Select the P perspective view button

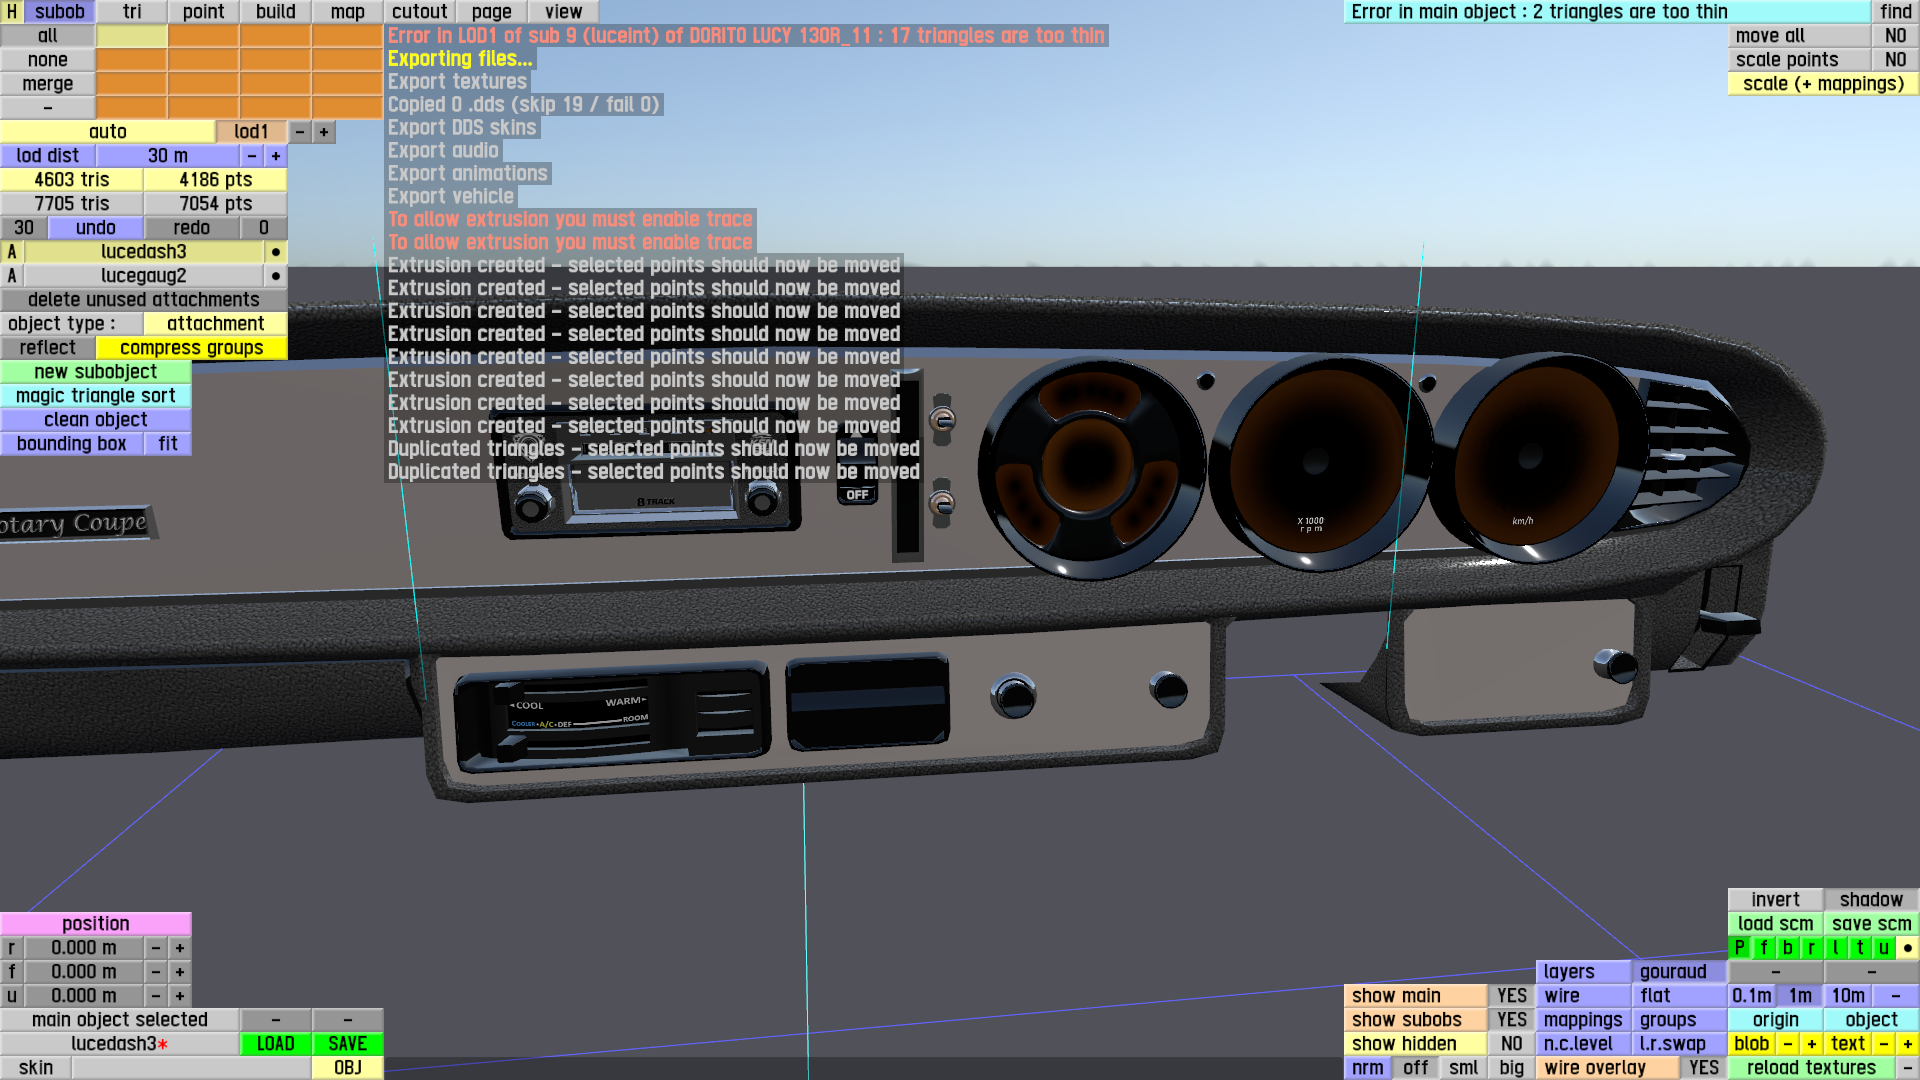(1740, 948)
